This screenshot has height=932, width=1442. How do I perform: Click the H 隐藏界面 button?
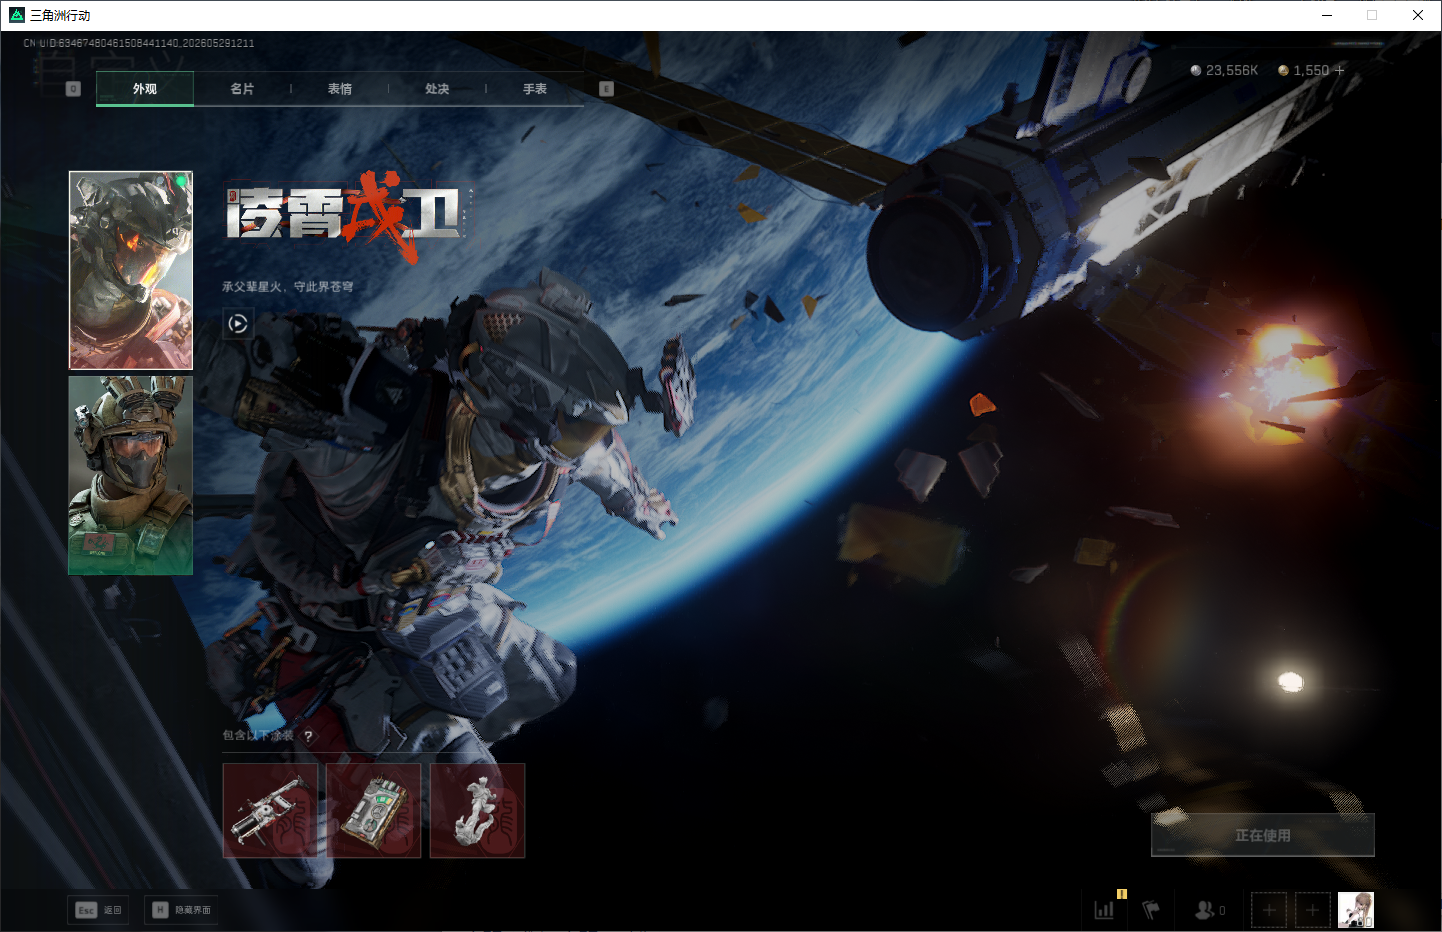pyautogui.click(x=181, y=910)
